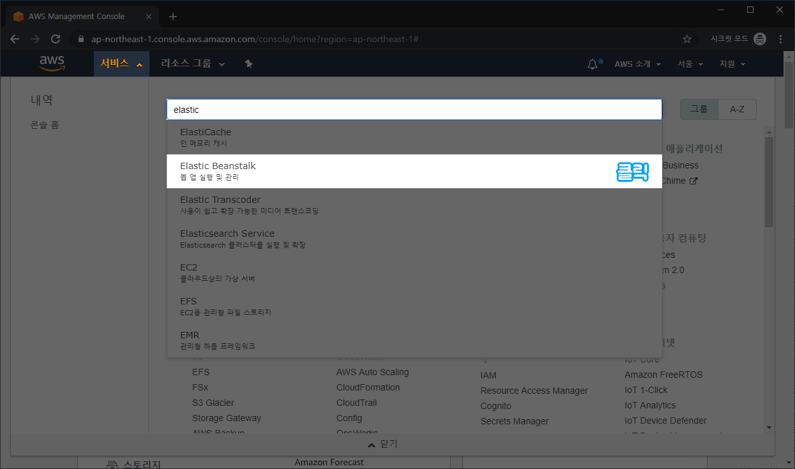Open Secrets Manager link
Screen dimensions: 795x469
pyautogui.click(x=514, y=421)
